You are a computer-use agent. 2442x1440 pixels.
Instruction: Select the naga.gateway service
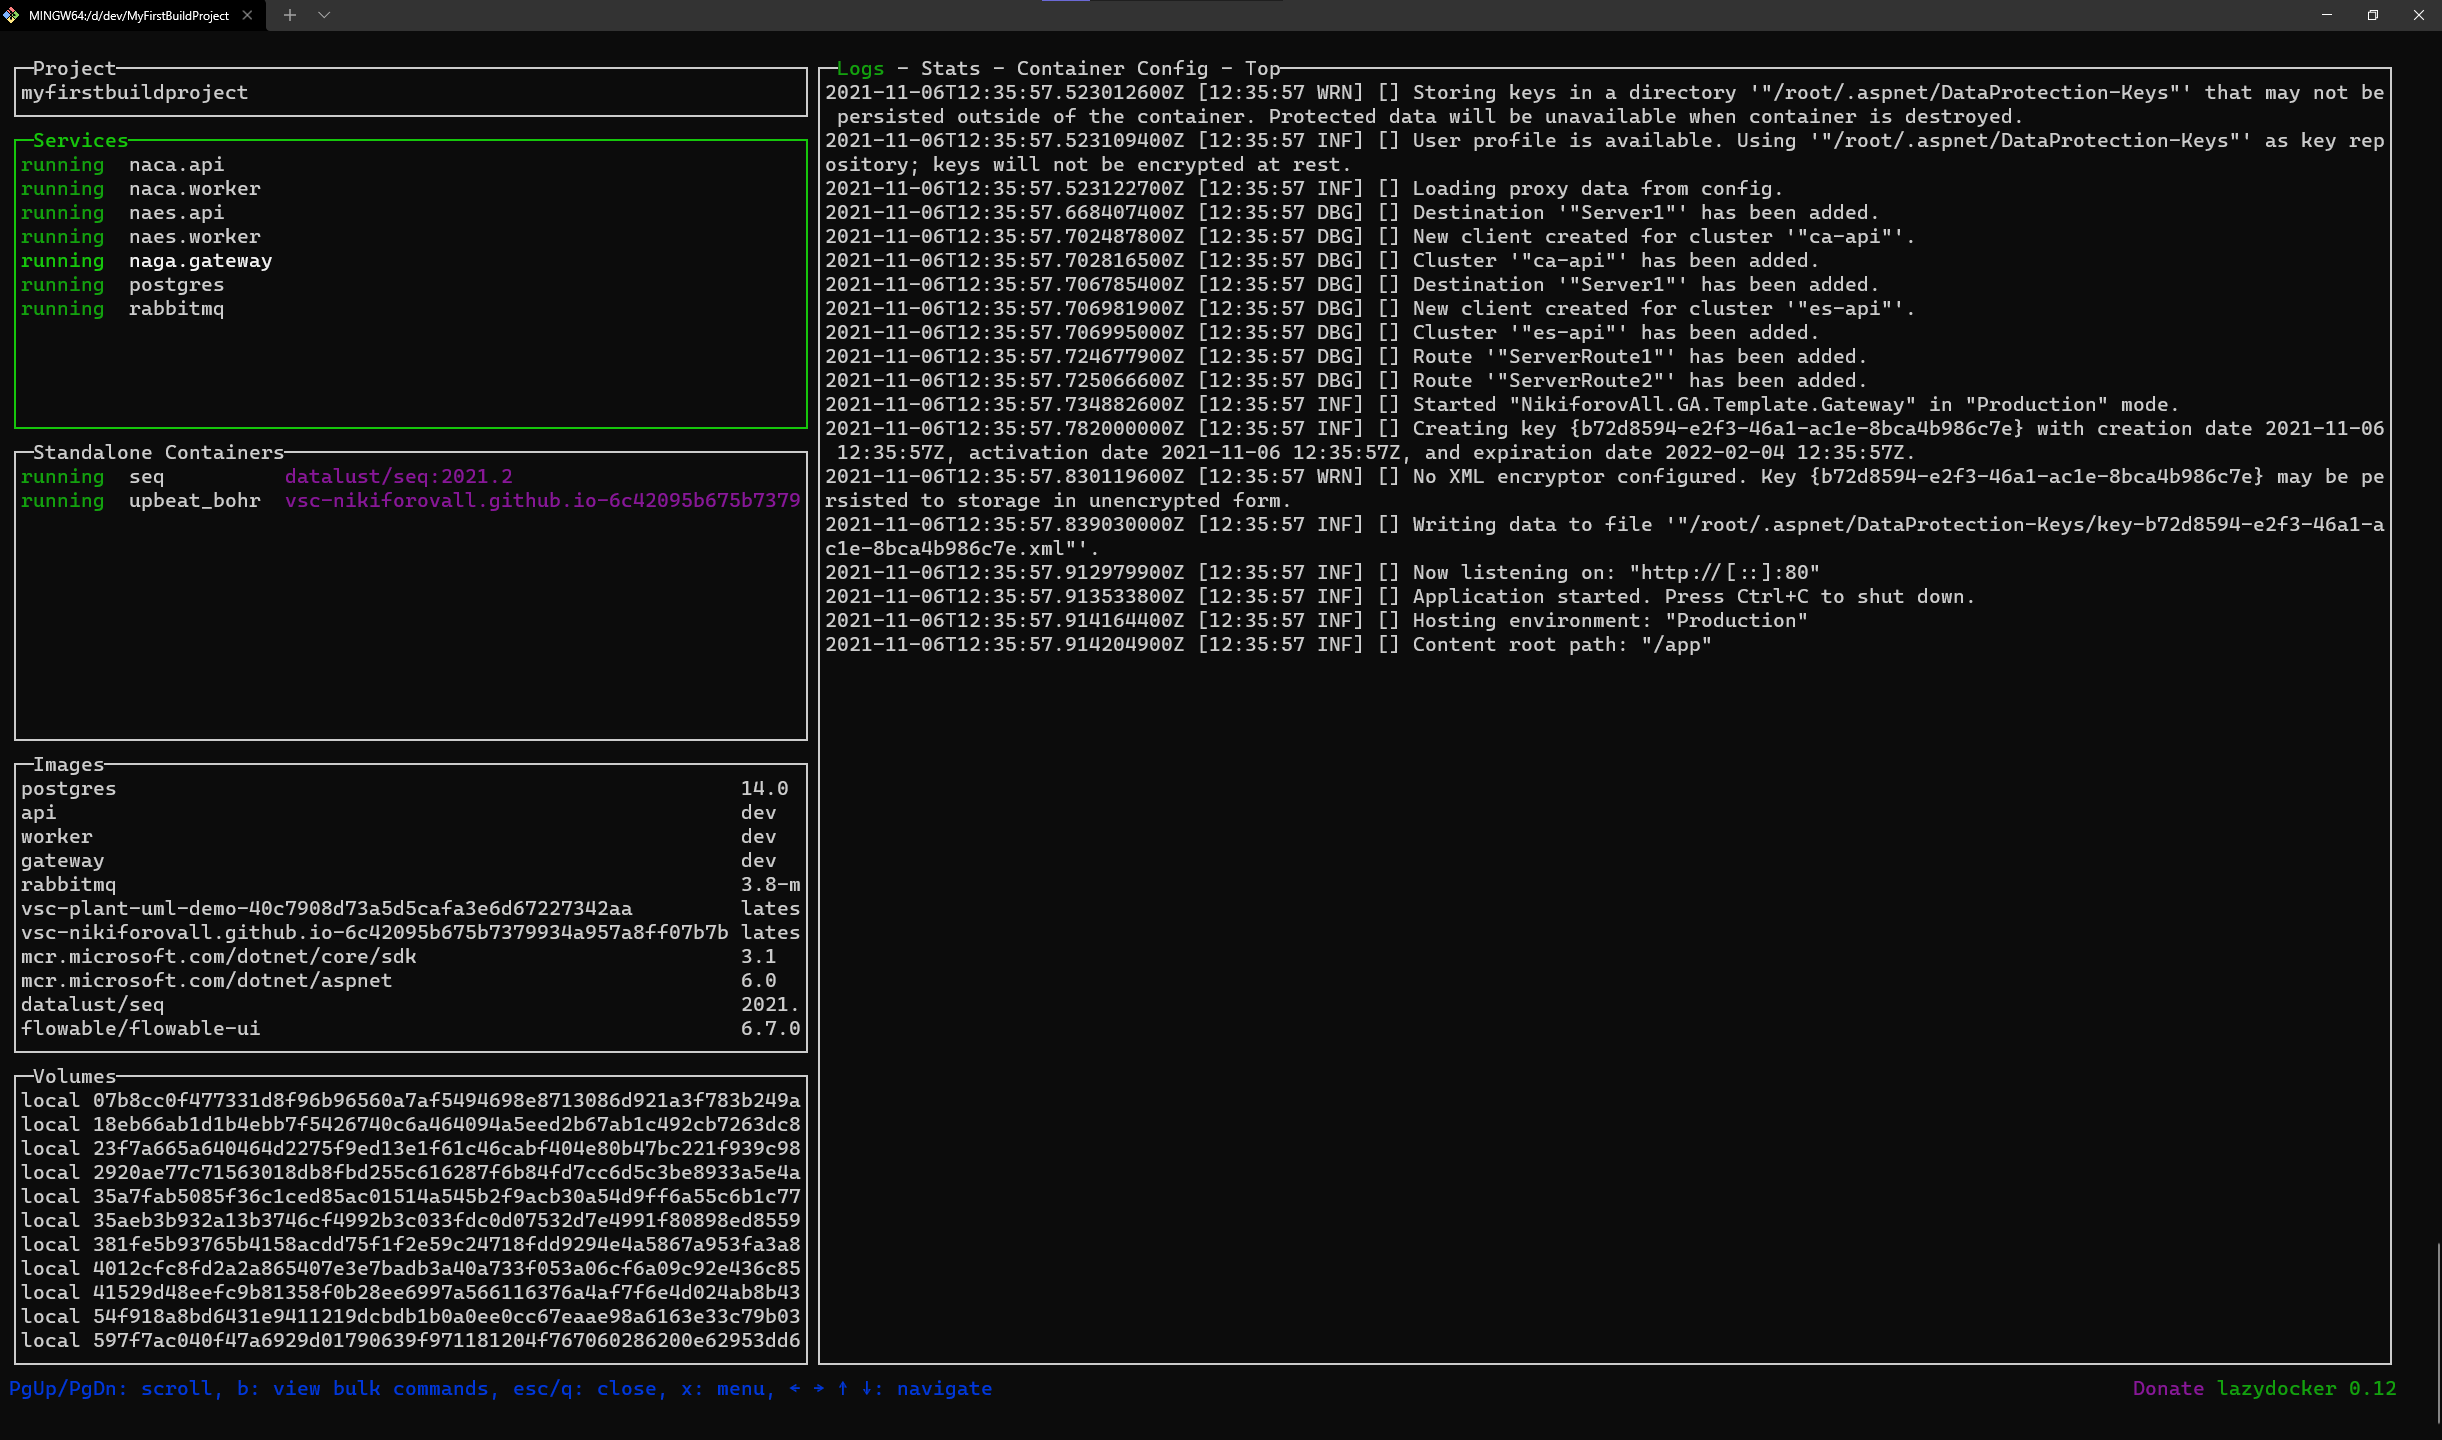pos(411,260)
